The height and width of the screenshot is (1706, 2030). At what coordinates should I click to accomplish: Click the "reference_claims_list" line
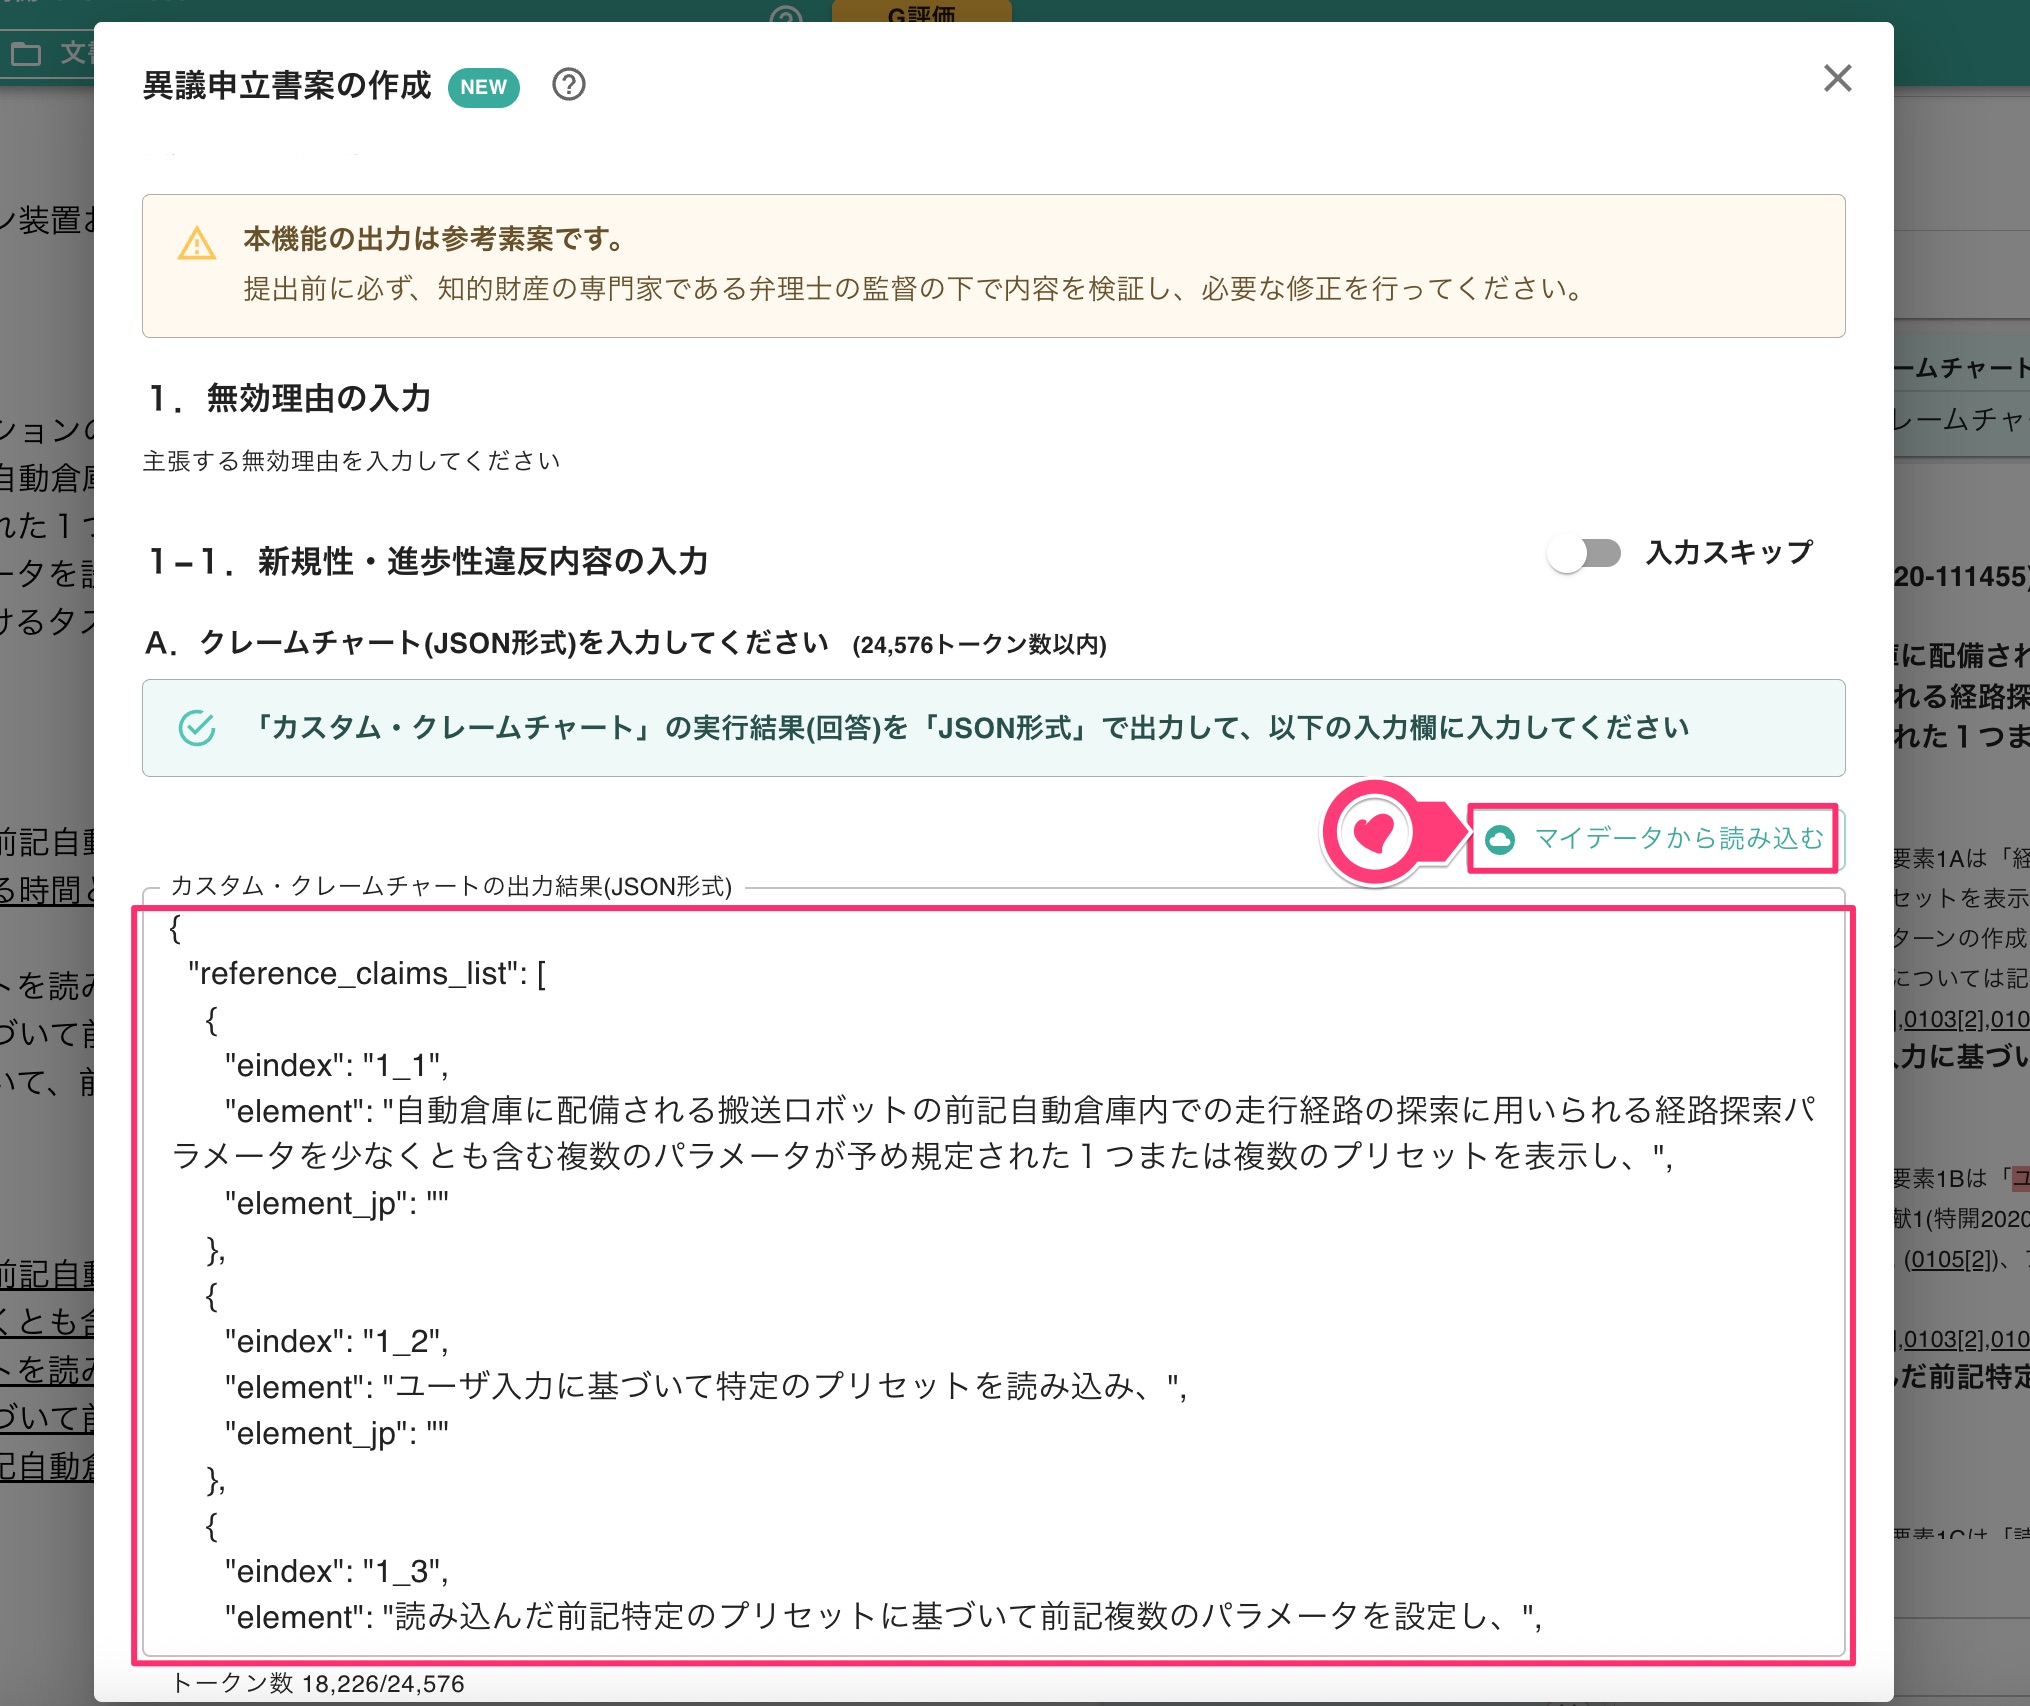[x=367, y=973]
